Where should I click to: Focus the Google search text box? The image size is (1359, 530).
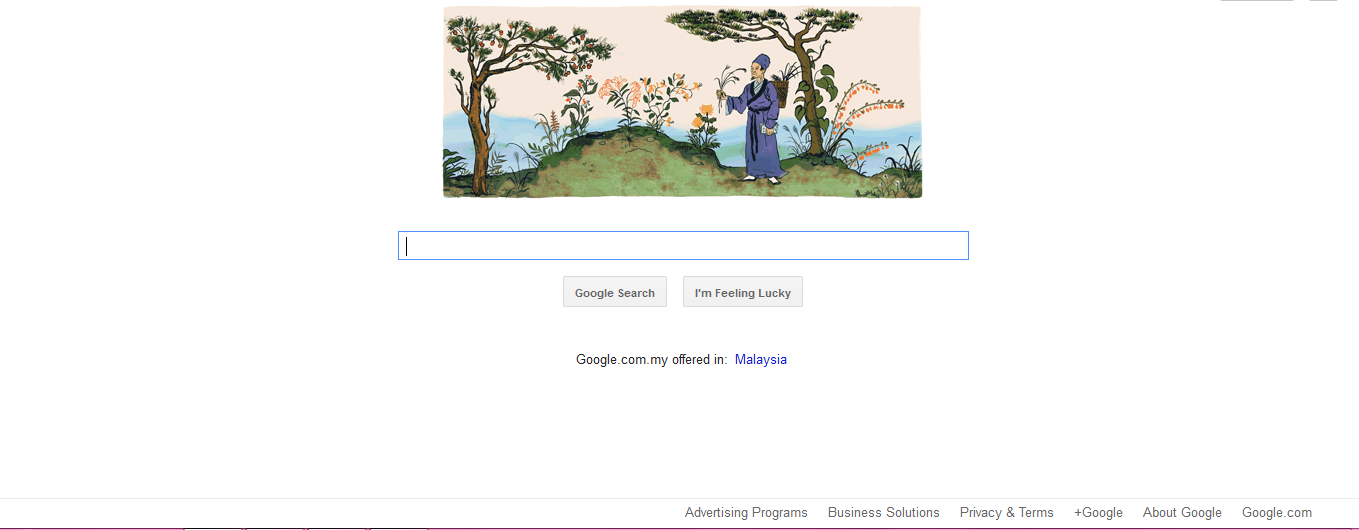coord(683,246)
